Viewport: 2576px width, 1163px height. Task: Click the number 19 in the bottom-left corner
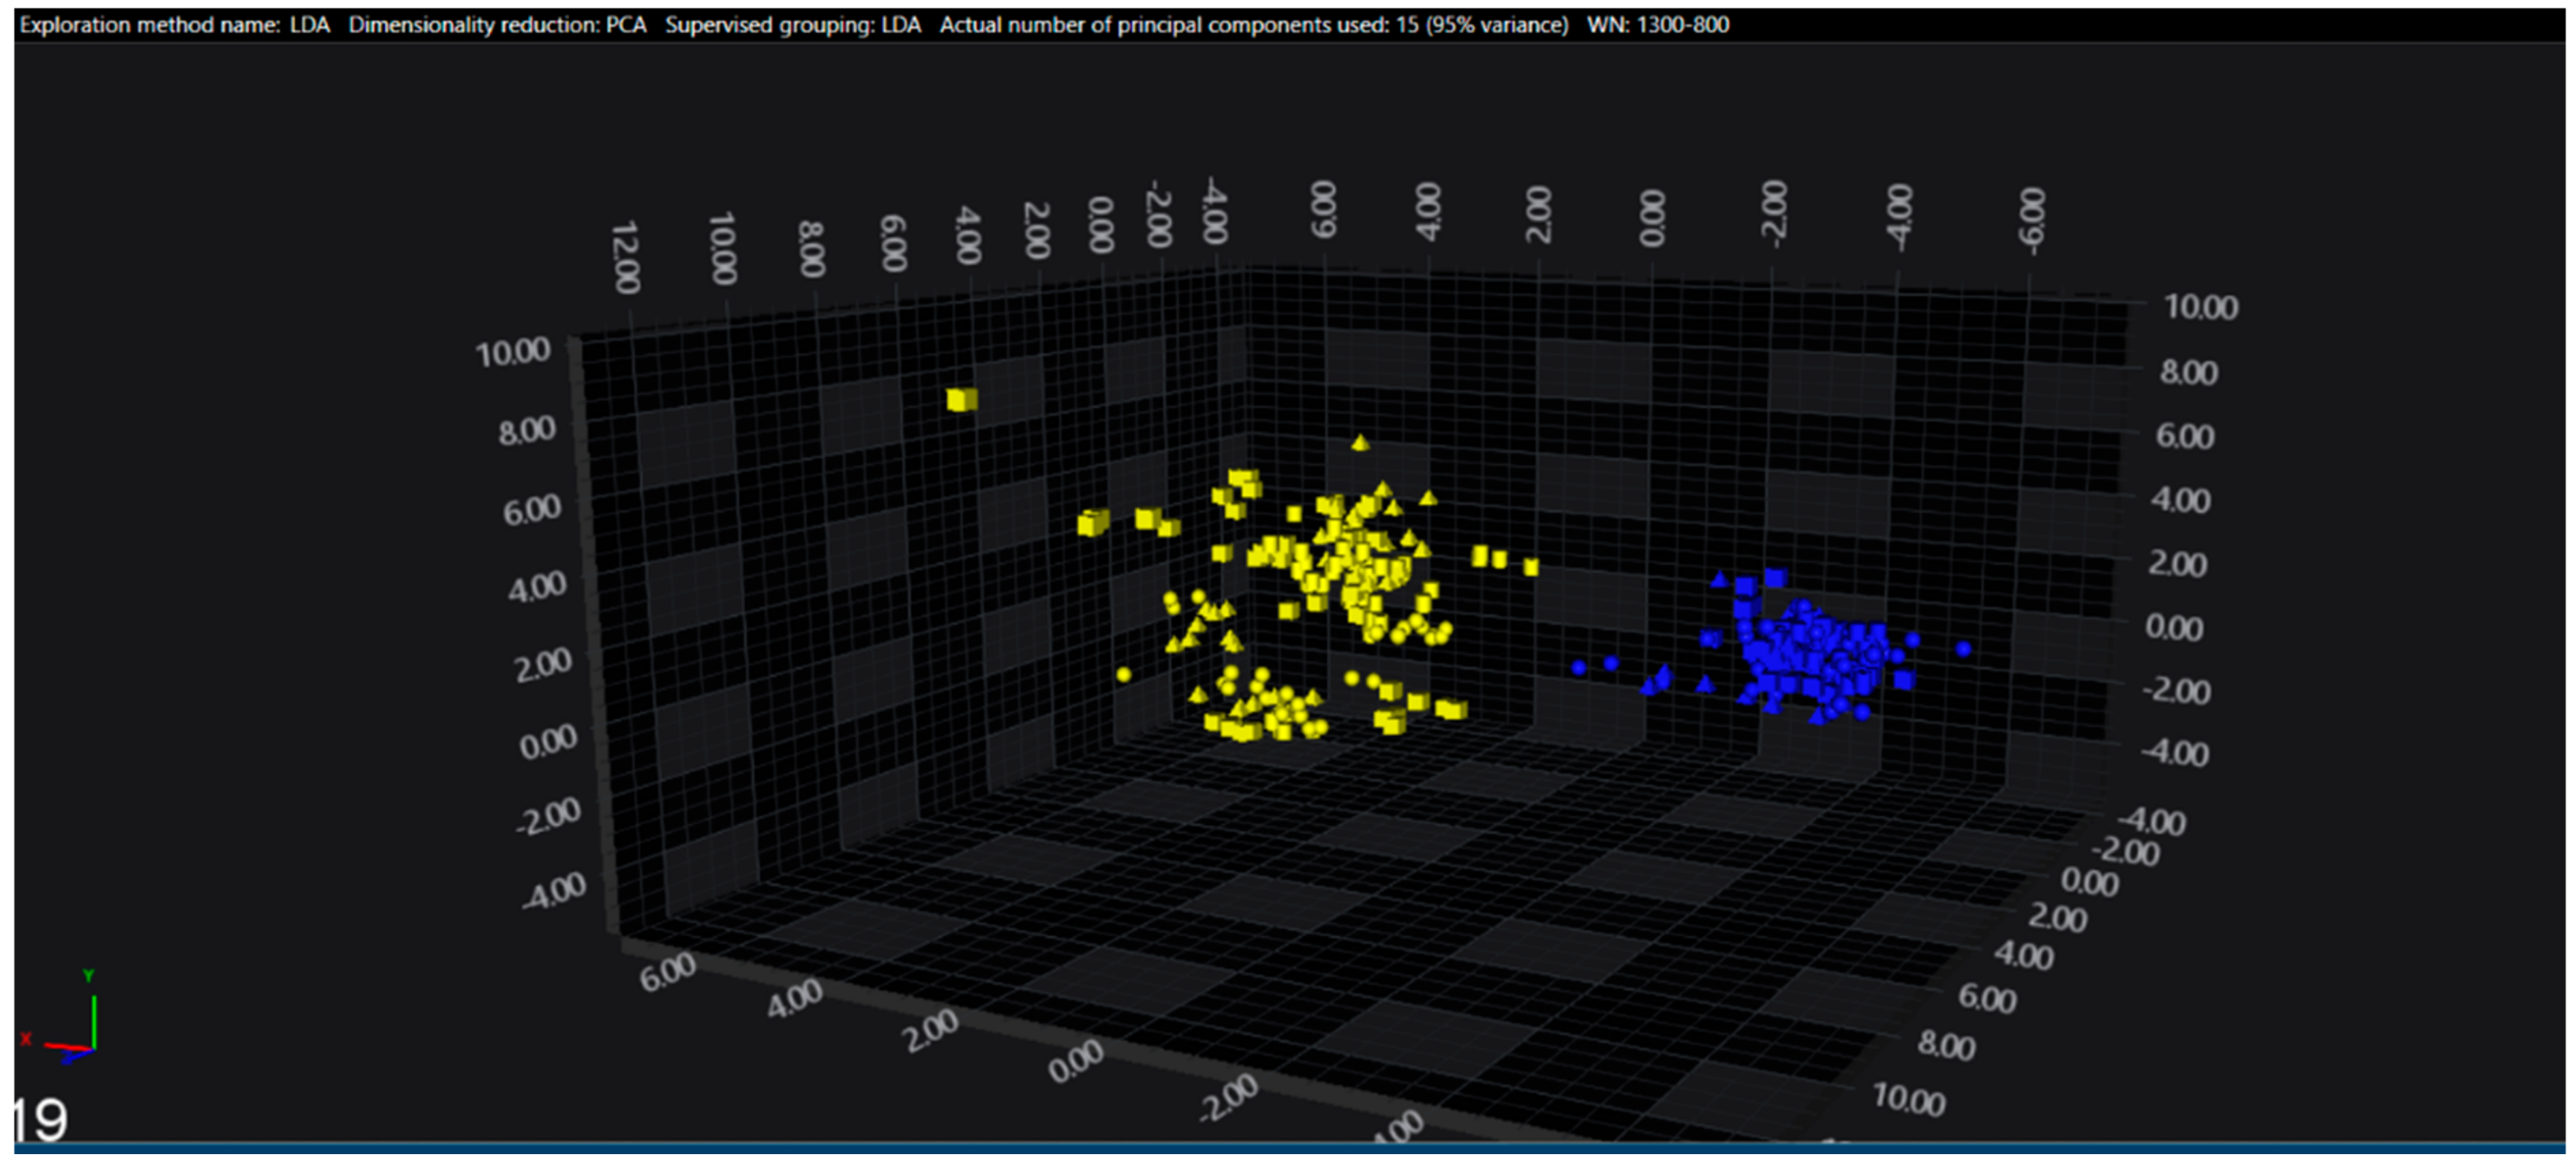40,1120
